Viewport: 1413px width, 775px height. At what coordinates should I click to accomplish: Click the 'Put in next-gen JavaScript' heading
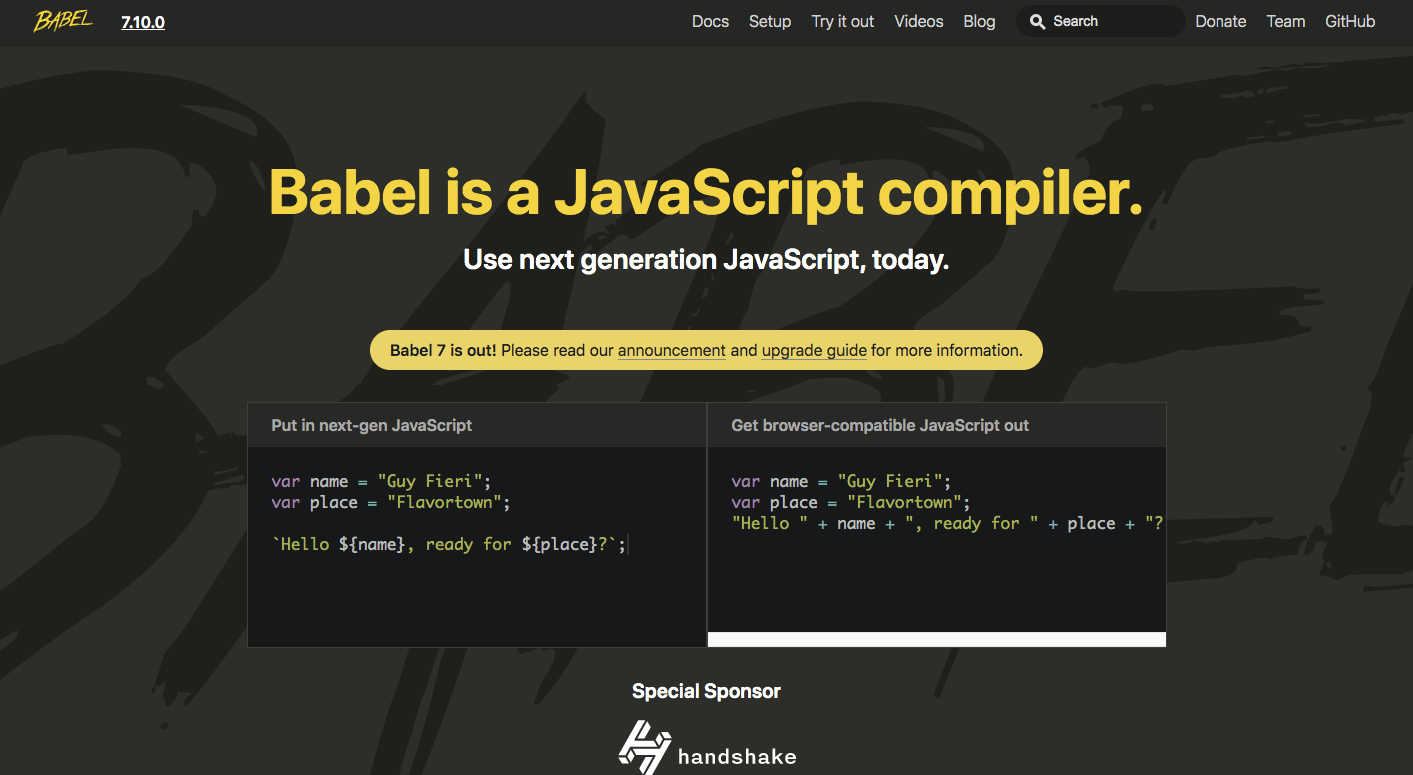(x=372, y=425)
